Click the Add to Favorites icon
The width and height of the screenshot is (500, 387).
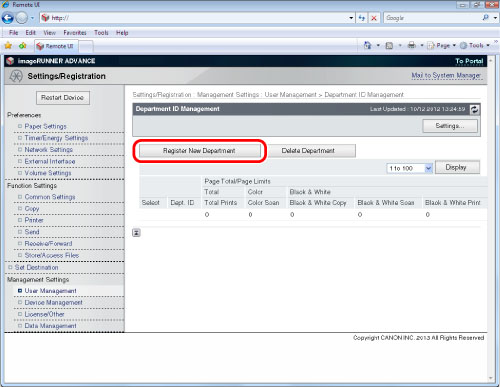pyautogui.click(x=23, y=46)
